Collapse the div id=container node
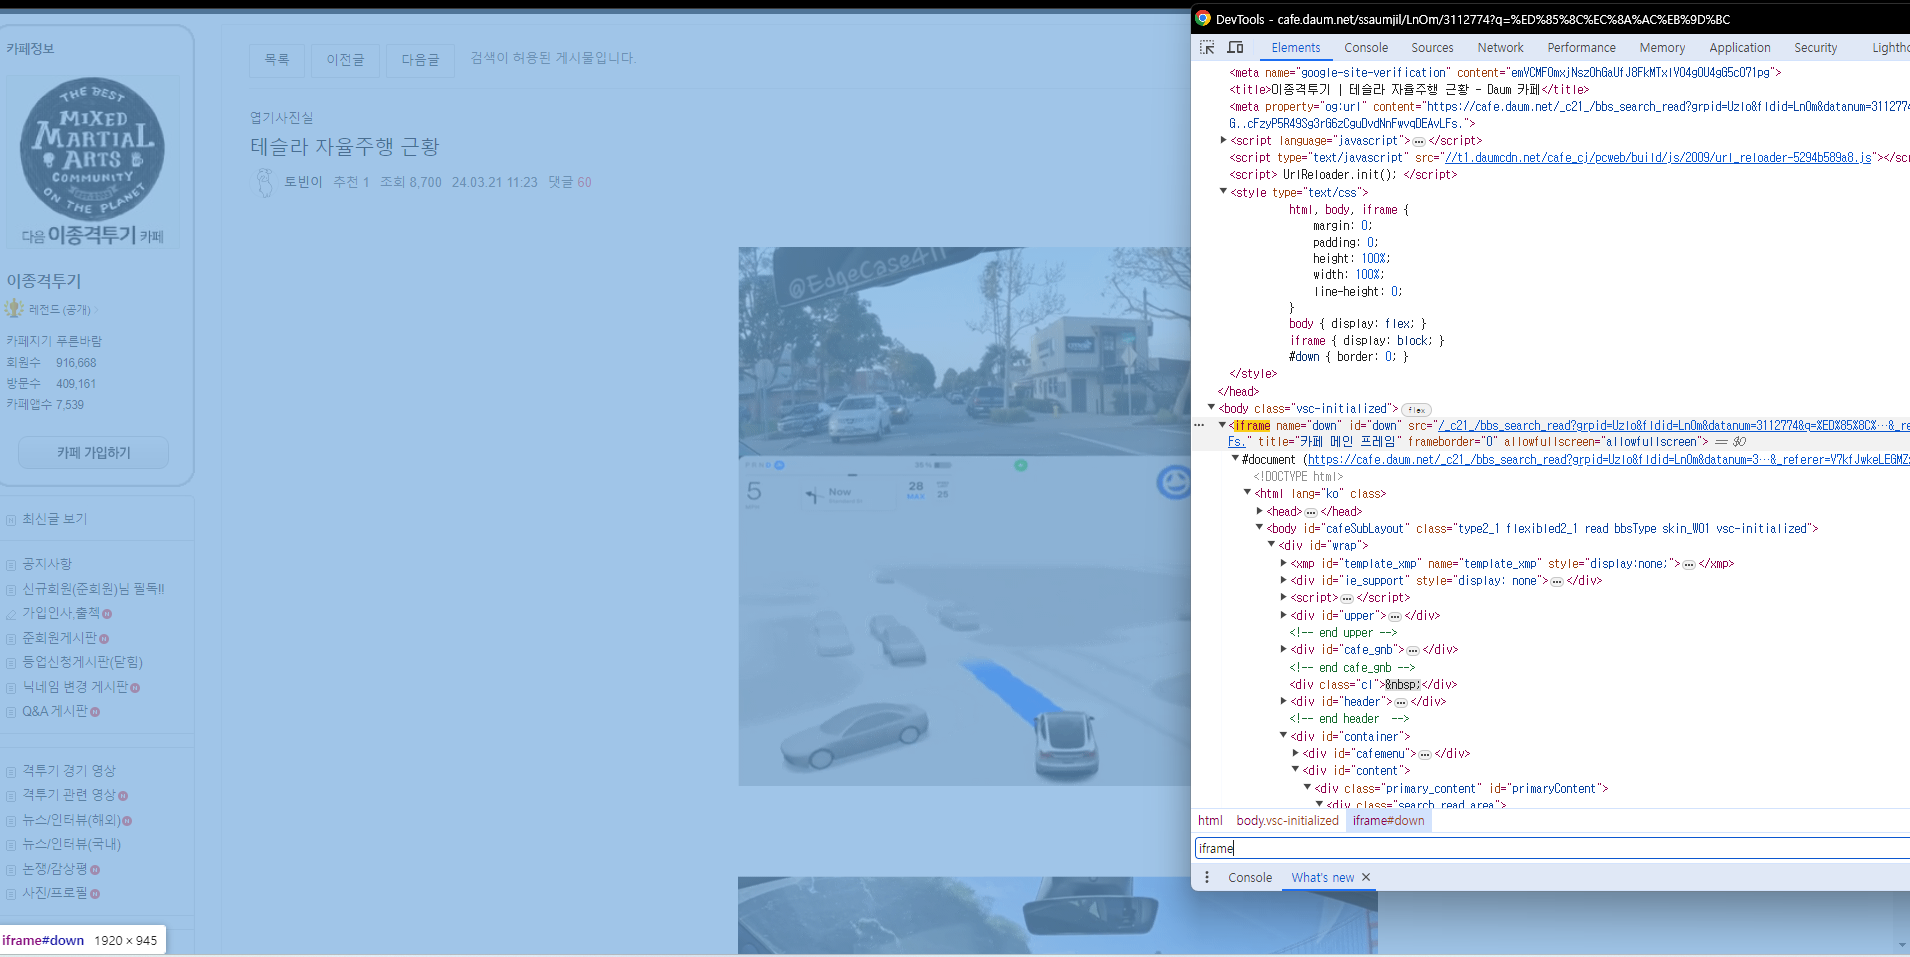 pos(1283,735)
